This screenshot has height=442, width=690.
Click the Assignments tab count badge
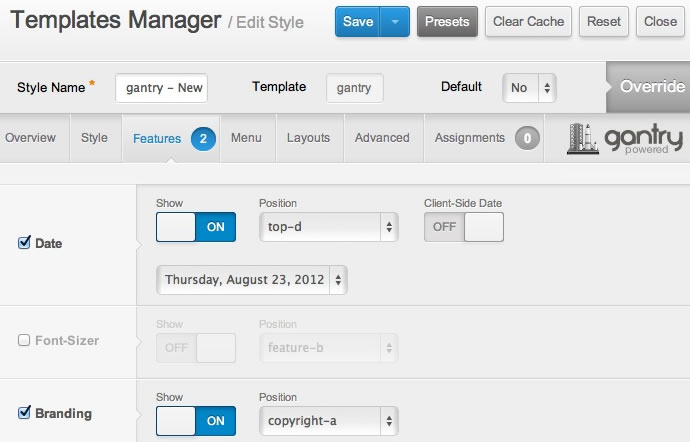[x=527, y=139]
